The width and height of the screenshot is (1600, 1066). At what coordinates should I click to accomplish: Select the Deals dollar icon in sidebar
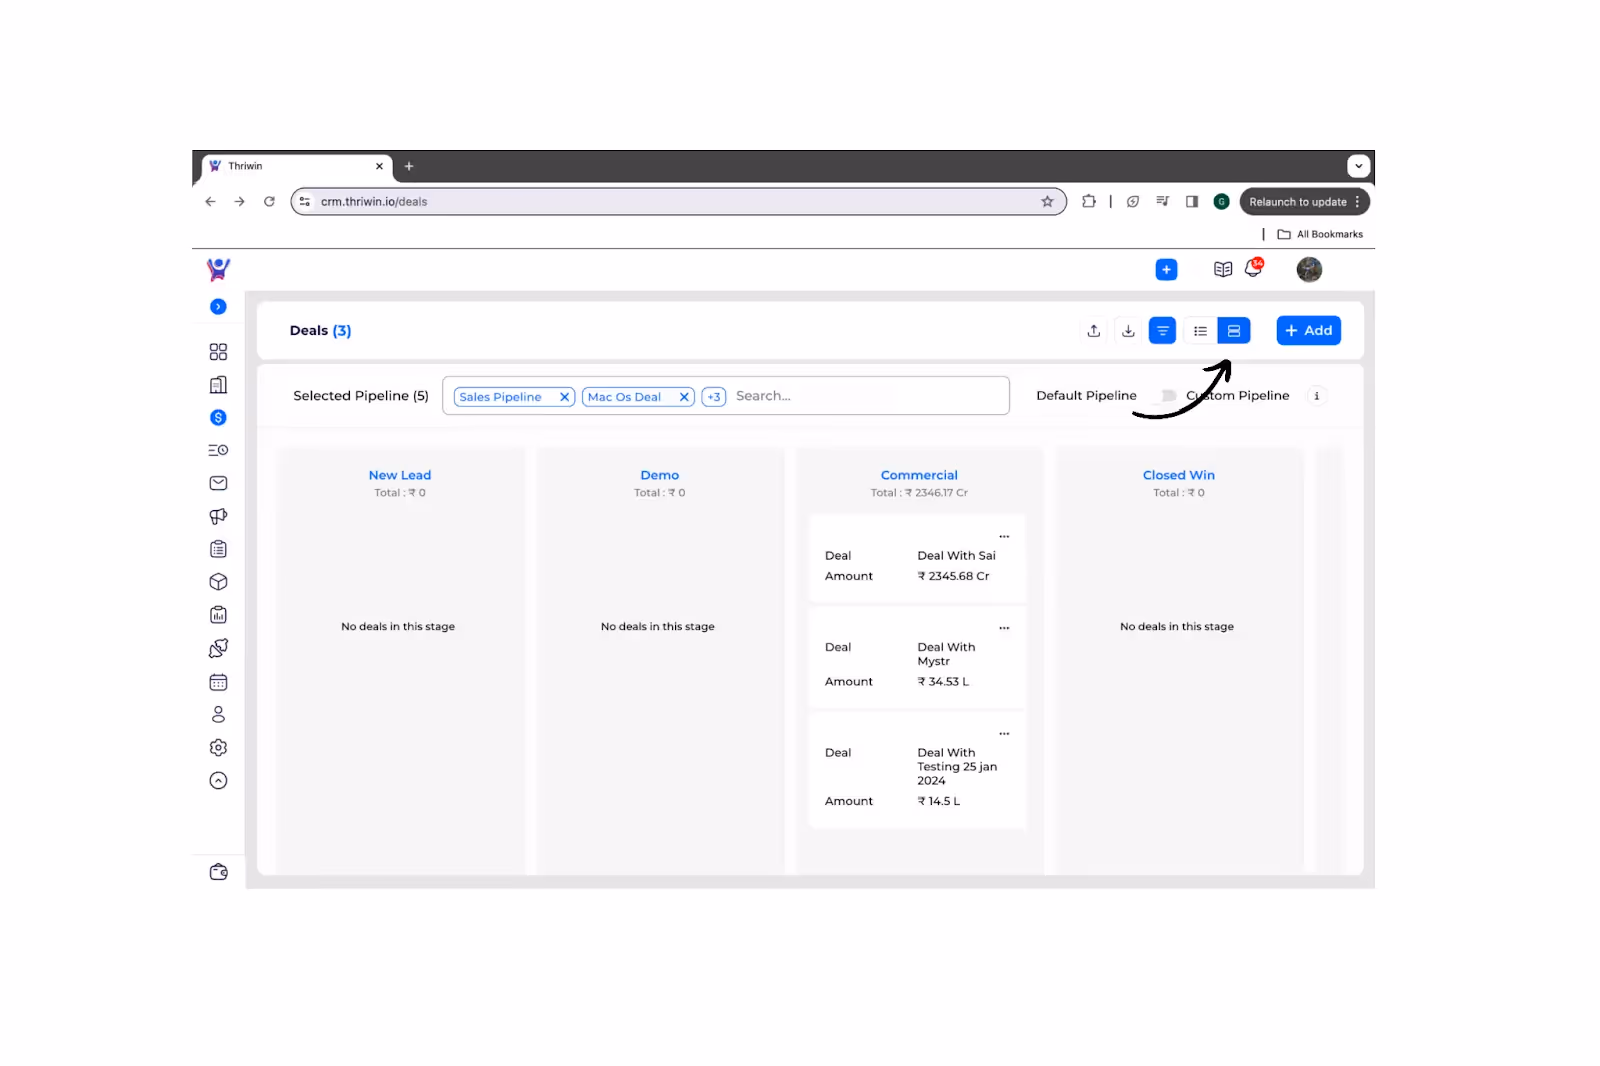(218, 418)
